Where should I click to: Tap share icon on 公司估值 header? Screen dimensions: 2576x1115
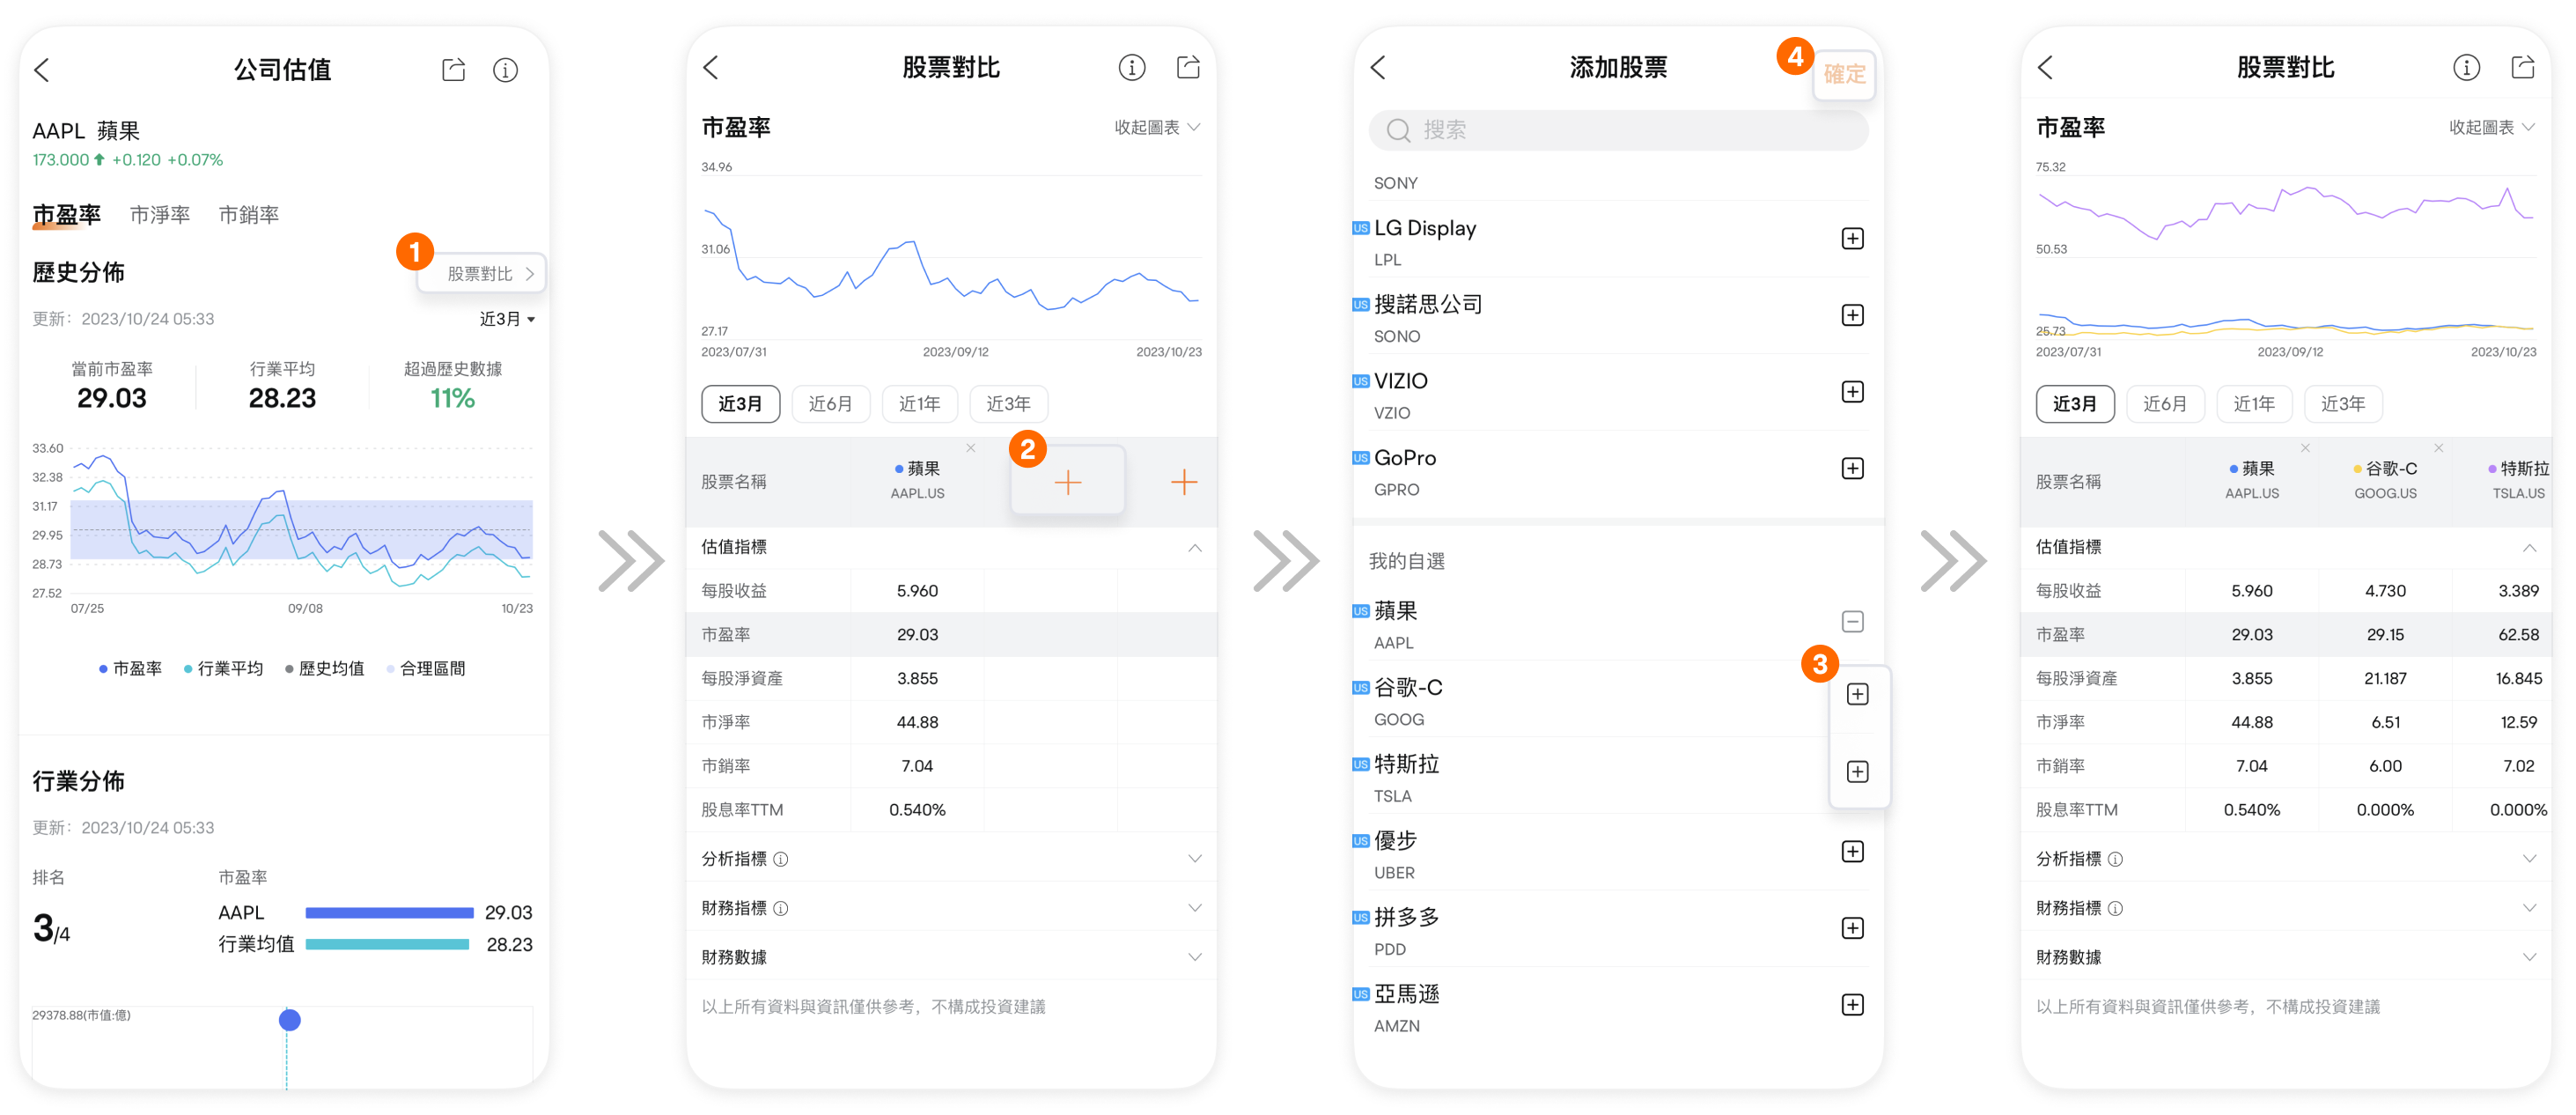pos(453,69)
